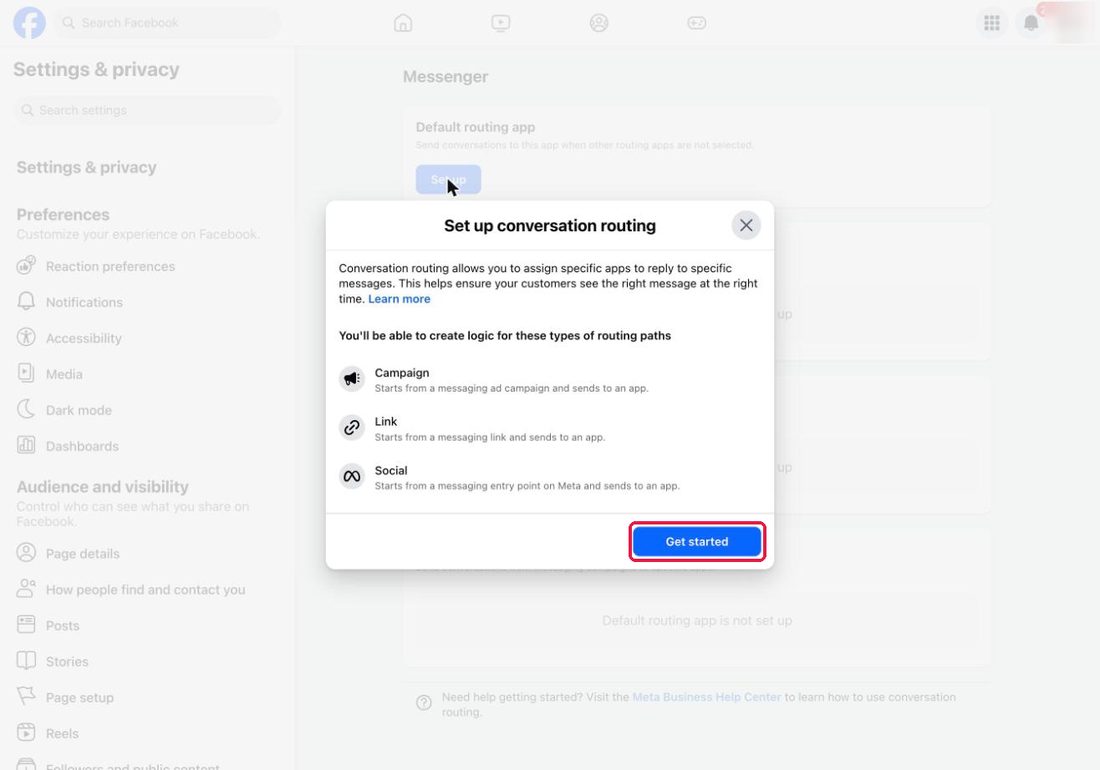Image resolution: width=1100 pixels, height=770 pixels.
Task: Click the Campaign routing path title
Action: (402, 373)
